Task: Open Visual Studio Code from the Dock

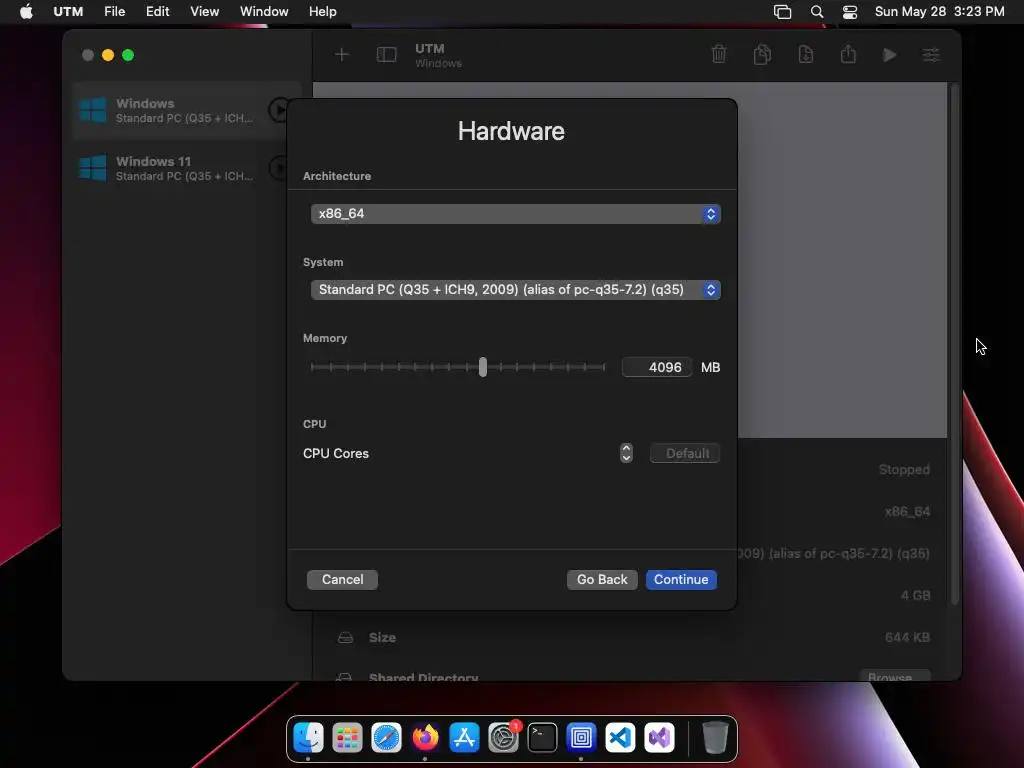Action: (x=620, y=738)
